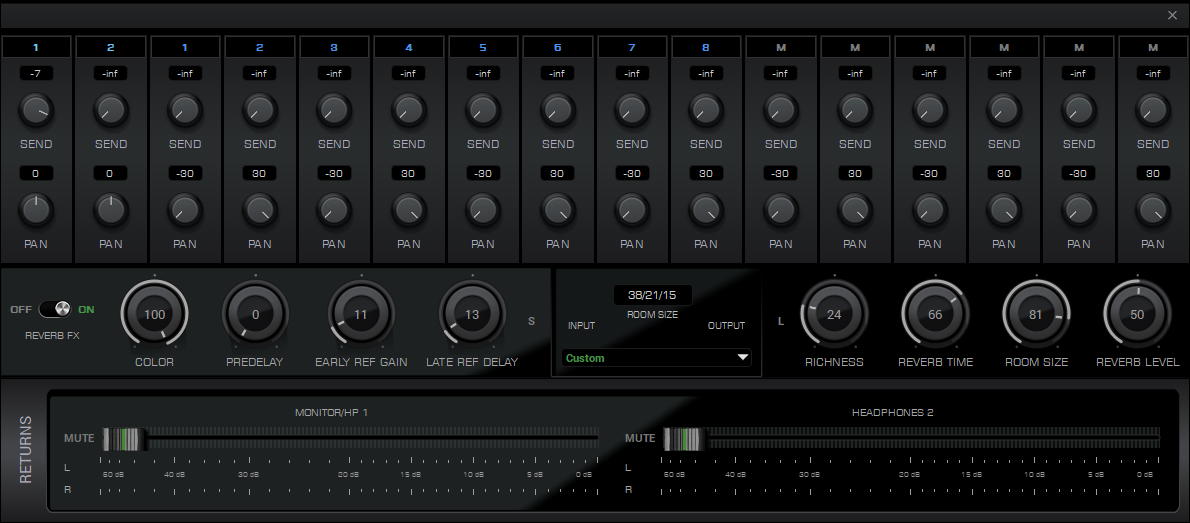Click the SEND knob of channel 3

click(x=333, y=111)
